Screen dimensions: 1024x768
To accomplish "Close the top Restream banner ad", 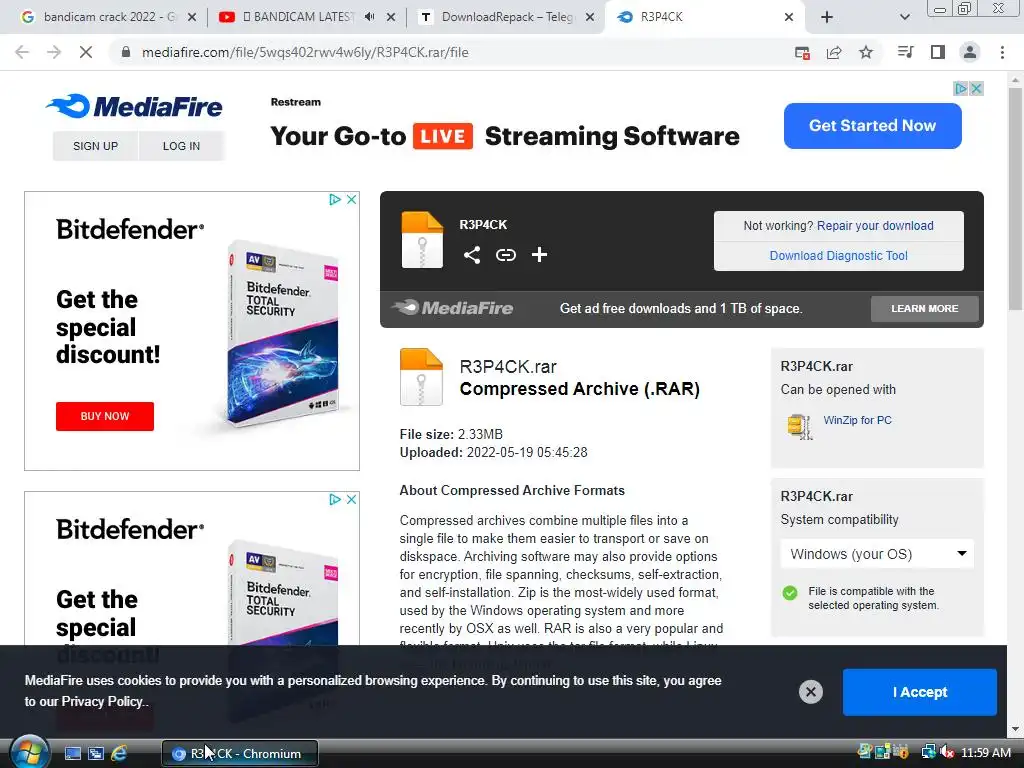I will pyautogui.click(x=976, y=88).
